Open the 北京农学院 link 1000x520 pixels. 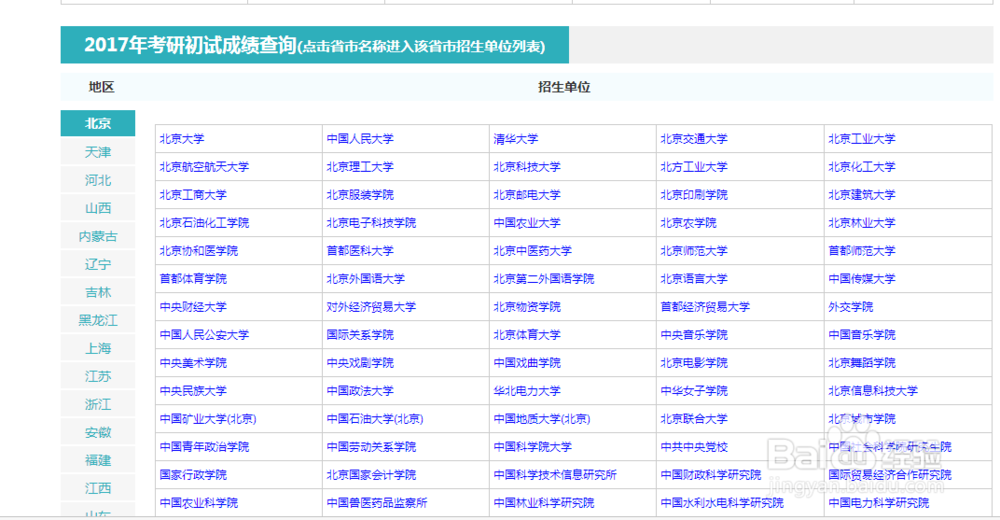(x=688, y=223)
